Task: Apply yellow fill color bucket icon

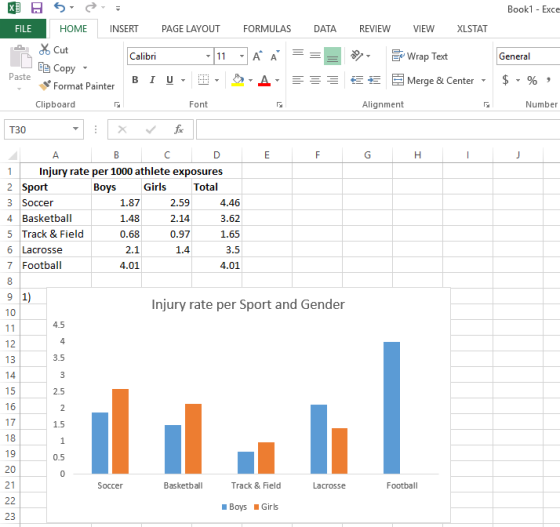Action: (x=238, y=80)
